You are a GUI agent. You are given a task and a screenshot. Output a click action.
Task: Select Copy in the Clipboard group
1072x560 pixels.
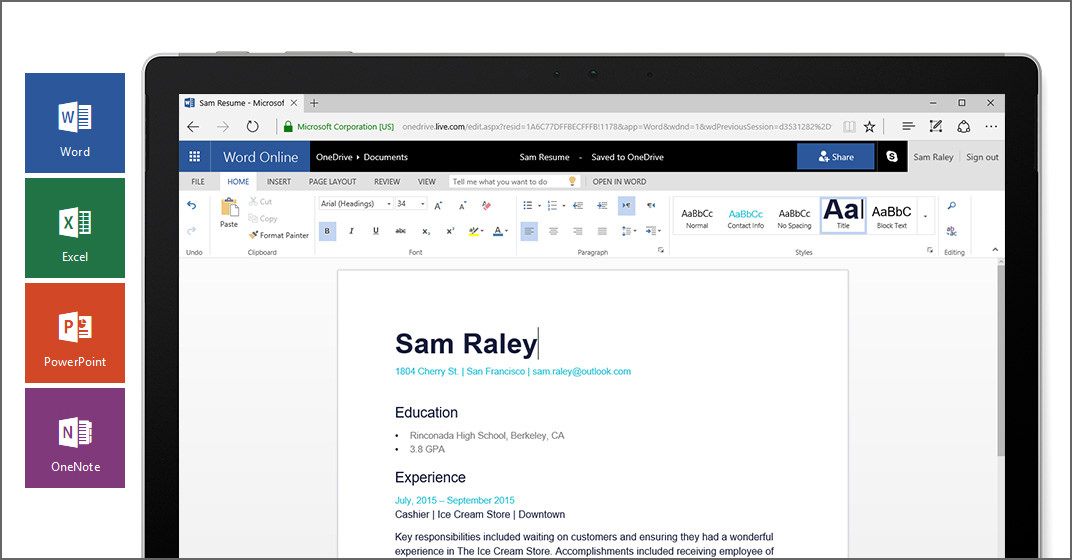pos(263,219)
